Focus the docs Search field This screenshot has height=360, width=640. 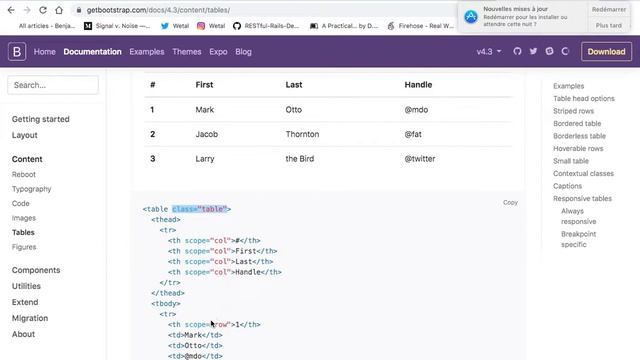[x=53, y=85]
